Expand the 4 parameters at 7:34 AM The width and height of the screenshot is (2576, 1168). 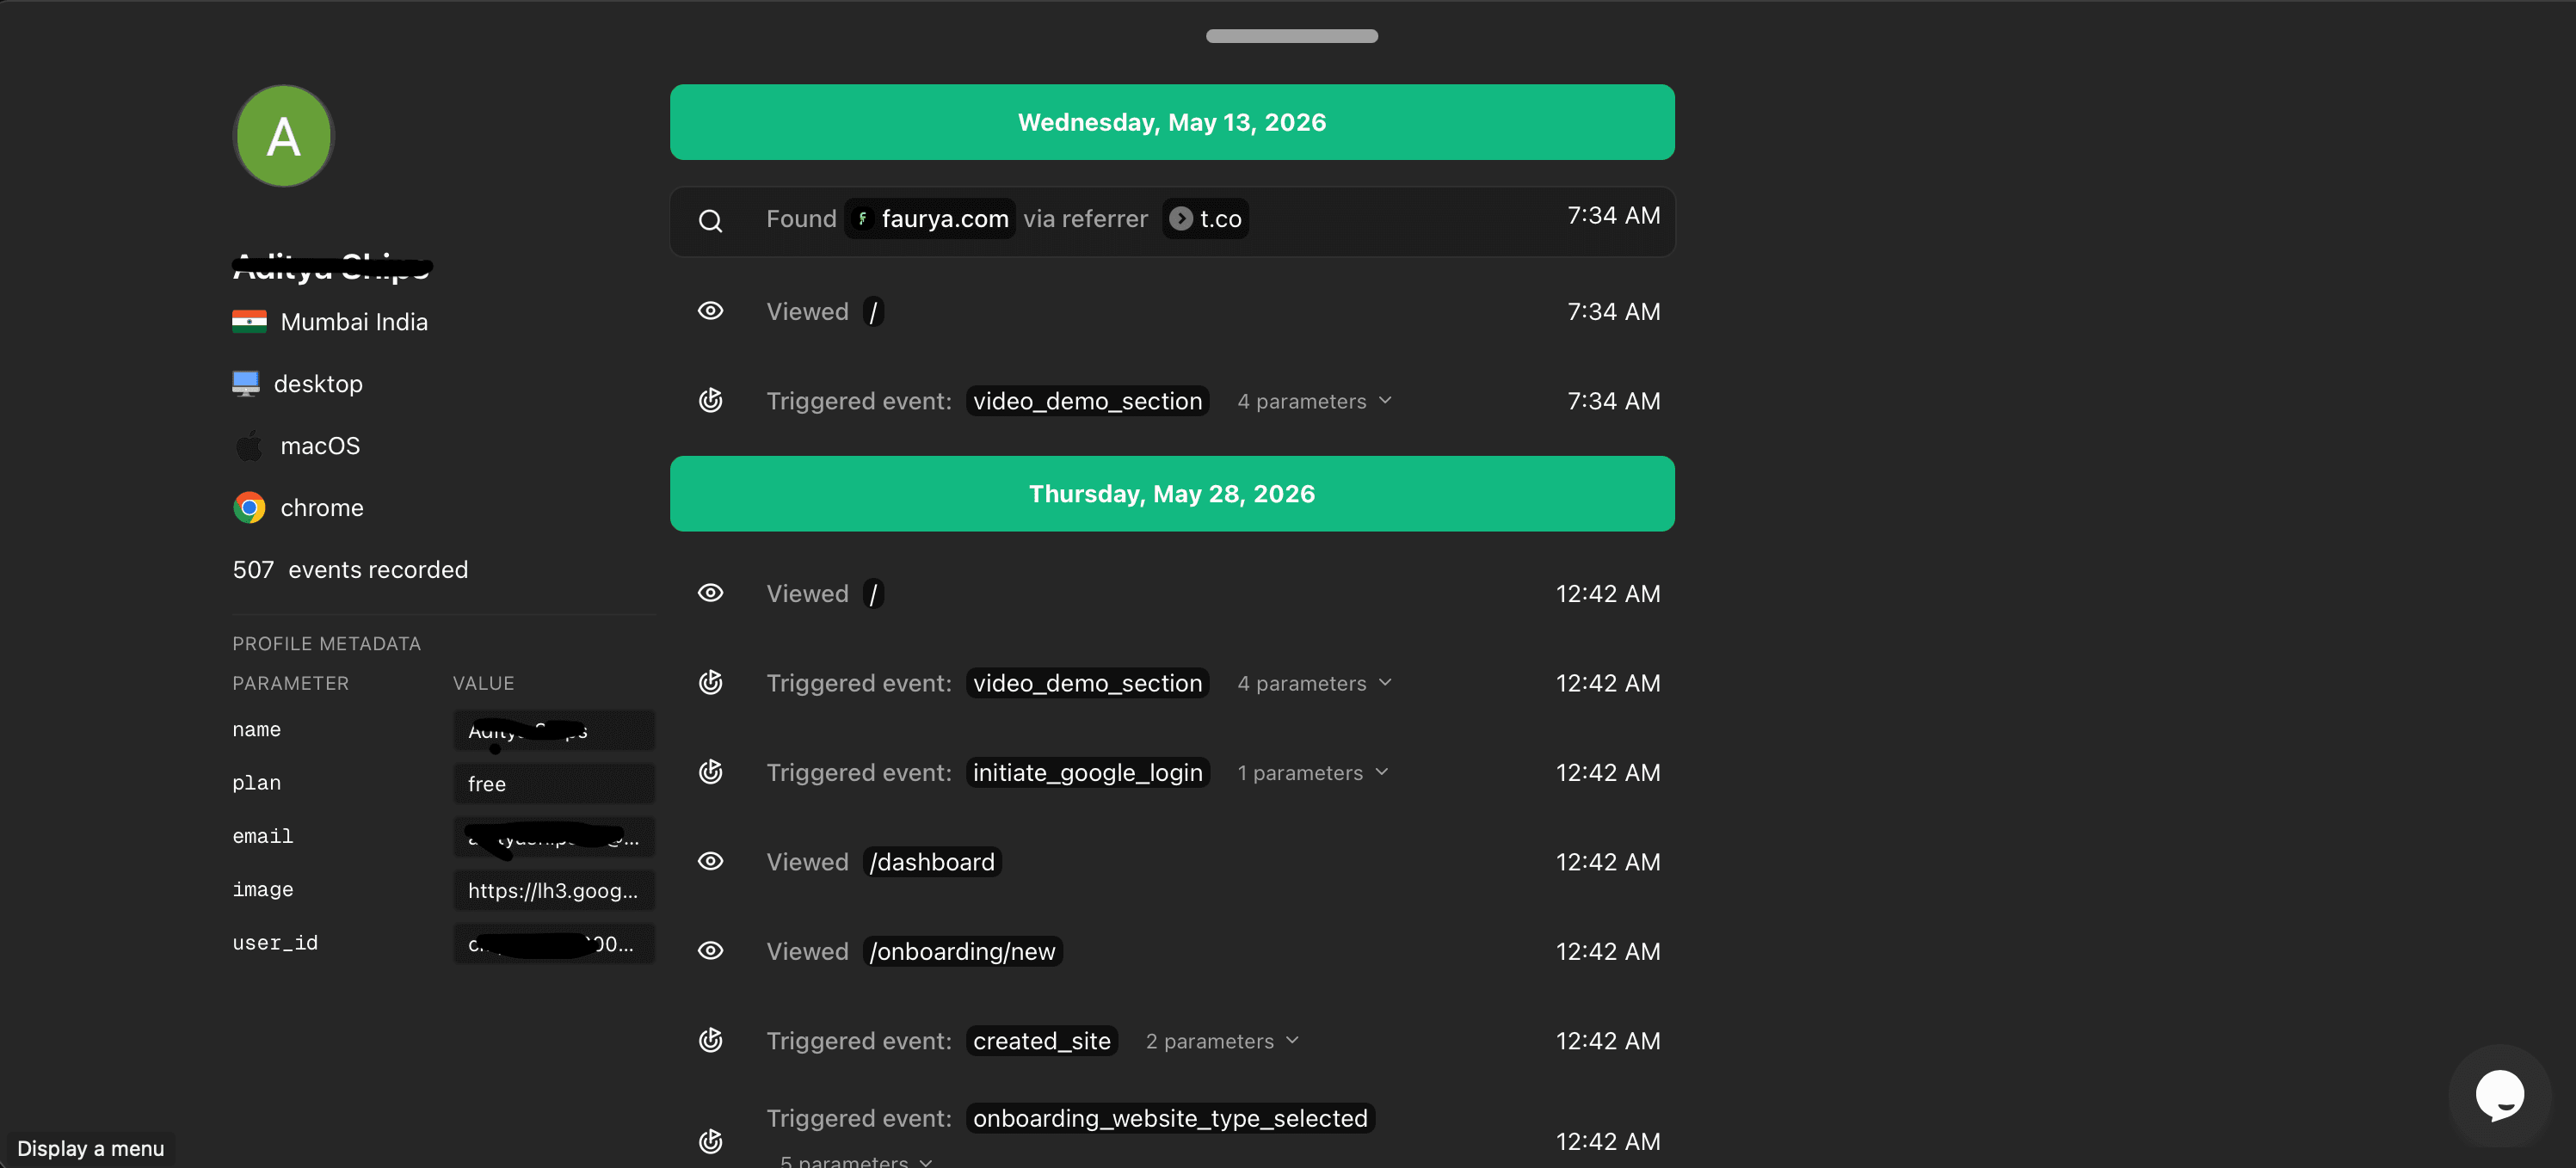coord(1314,401)
